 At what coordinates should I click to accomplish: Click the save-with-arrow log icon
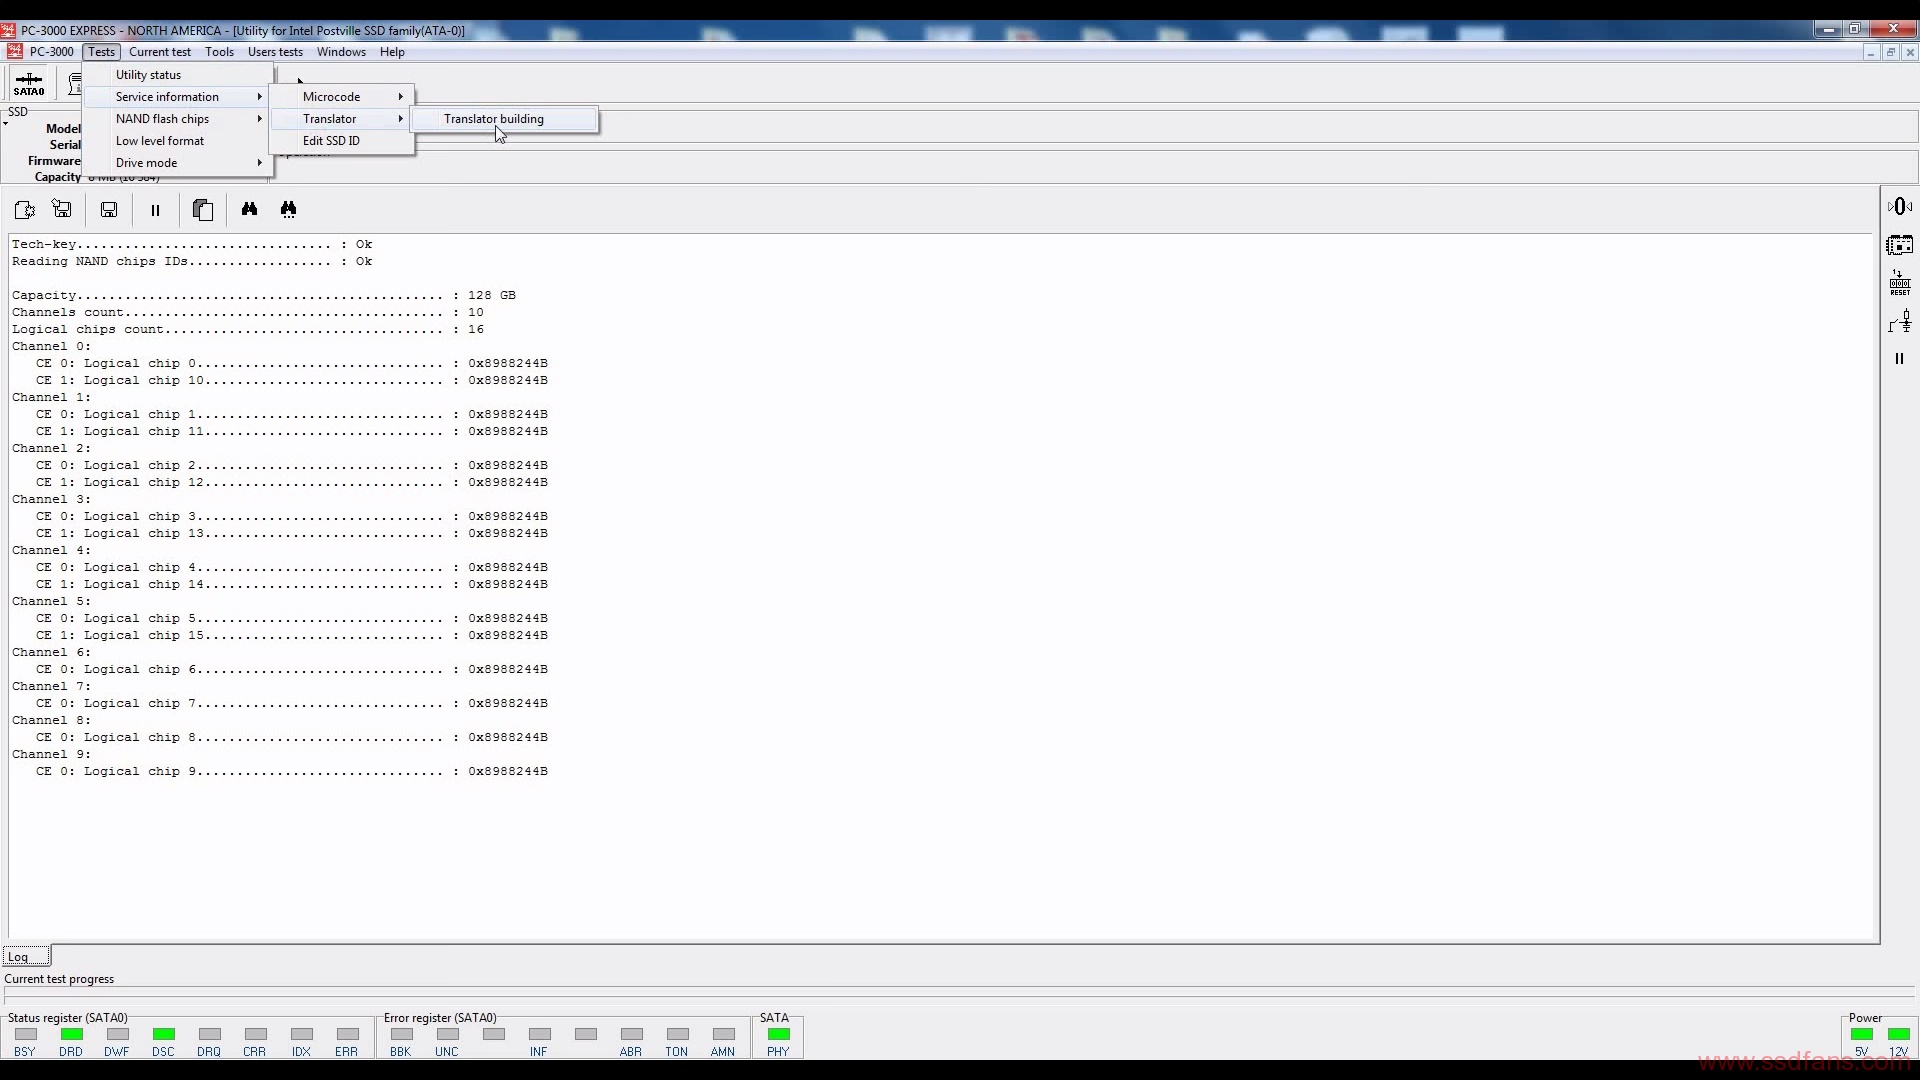click(x=62, y=209)
